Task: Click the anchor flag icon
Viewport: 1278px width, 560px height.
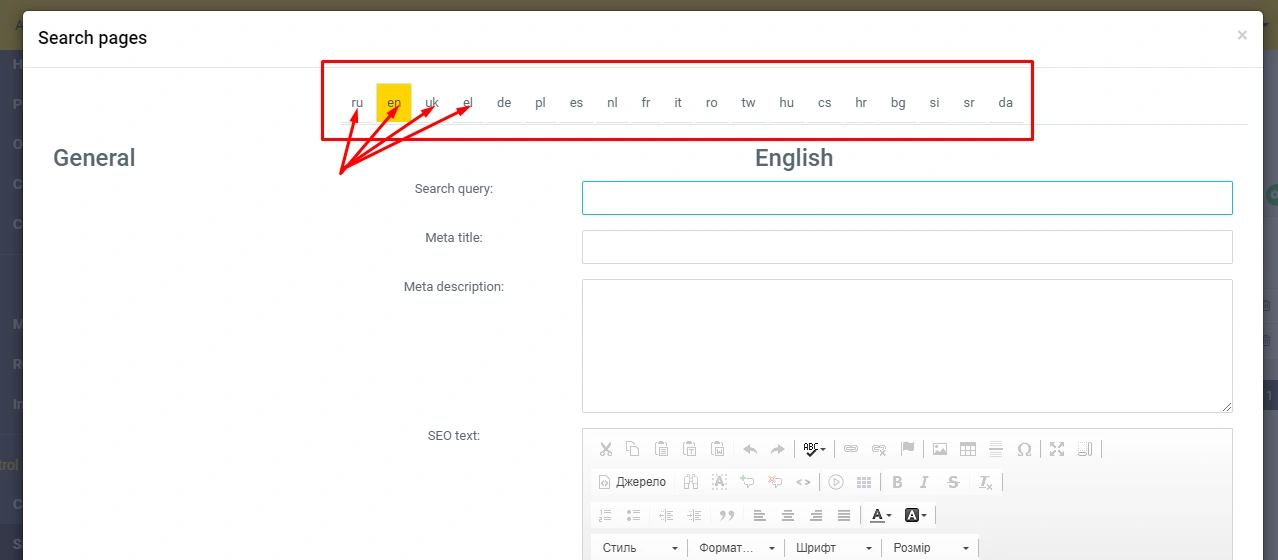Action: [x=907, y=449]
